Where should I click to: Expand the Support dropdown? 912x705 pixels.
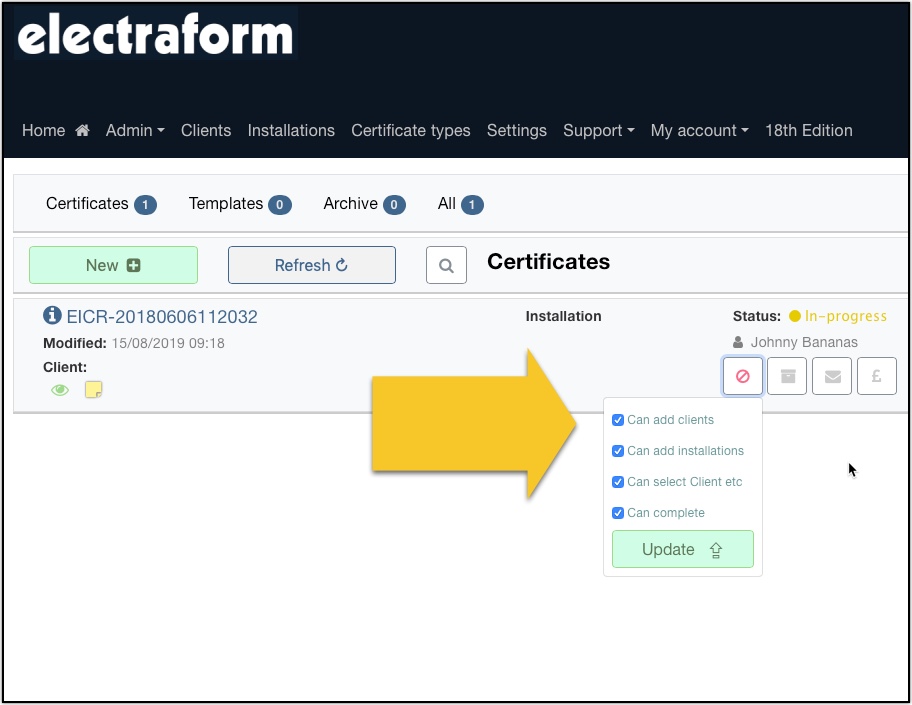[x=598, y=130]
